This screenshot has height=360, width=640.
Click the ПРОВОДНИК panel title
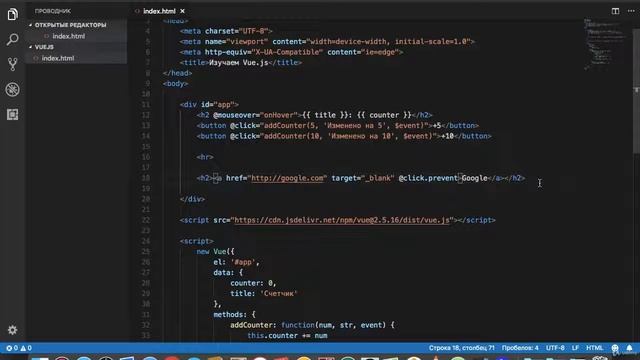point(53,11)
